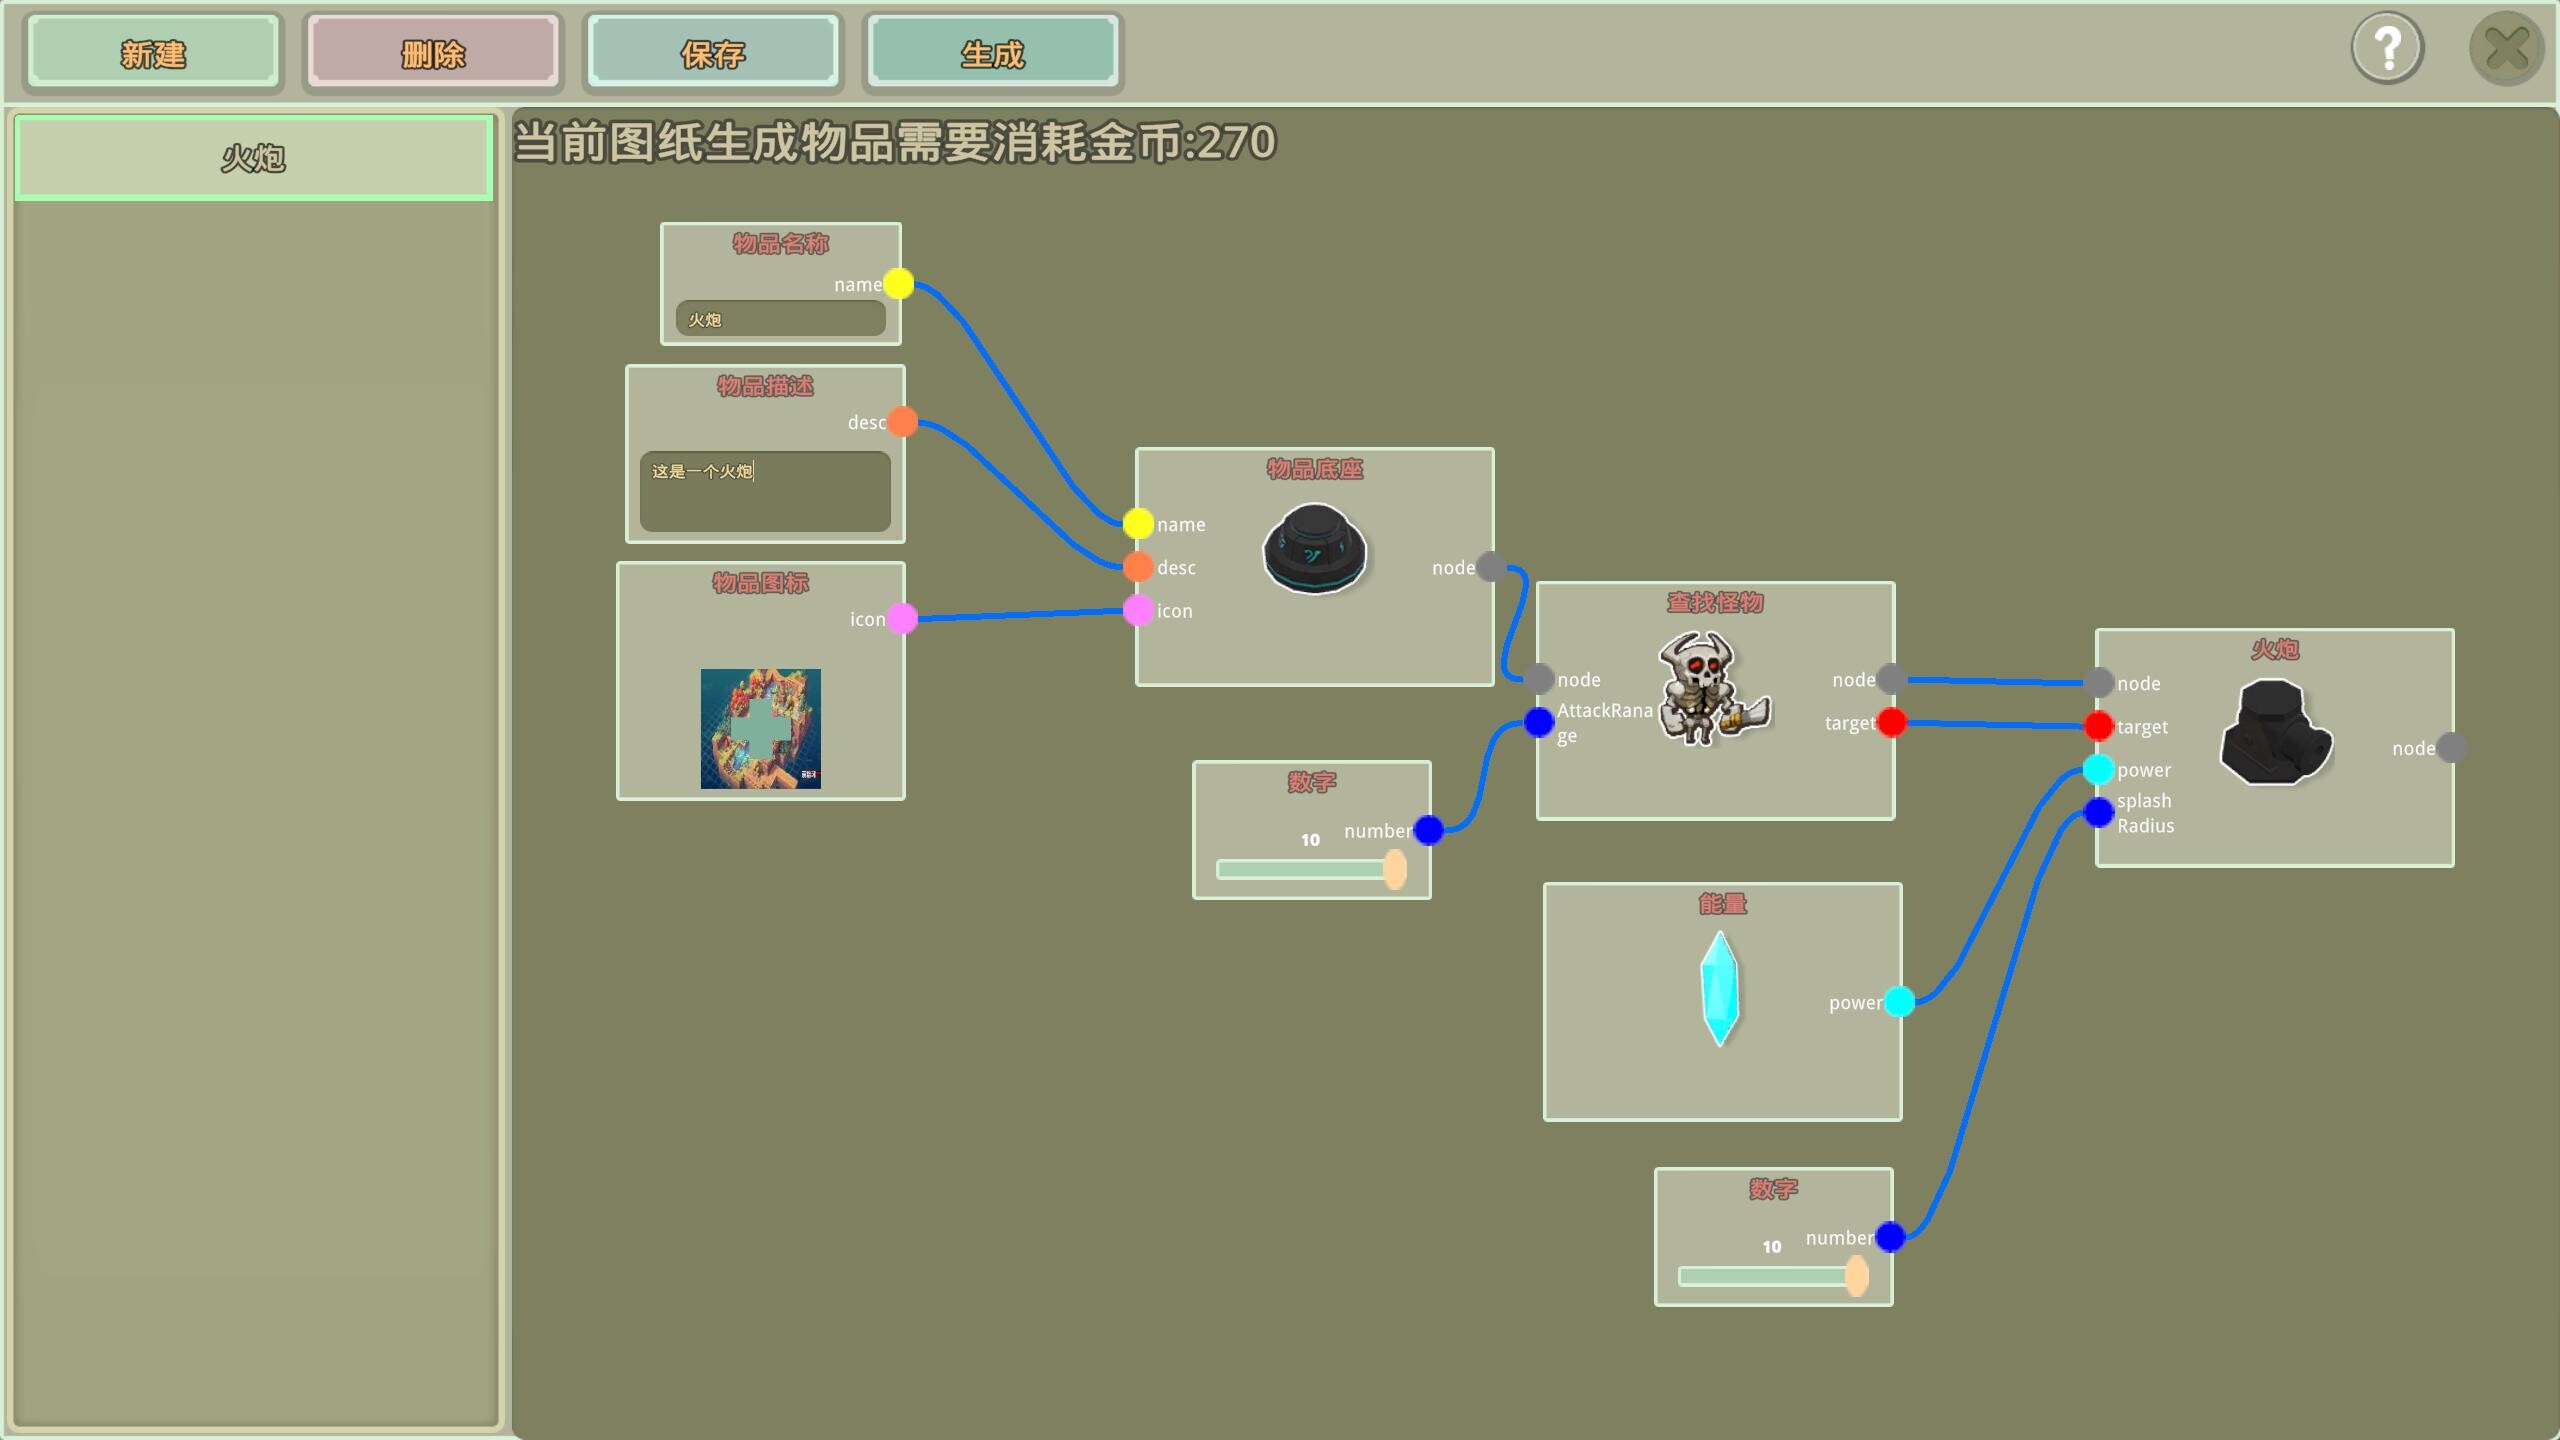Select the 火炮 blueprint in the left sidebar
The image size is (2560, 1440).
pyautogui.click(x=253, y=157)
